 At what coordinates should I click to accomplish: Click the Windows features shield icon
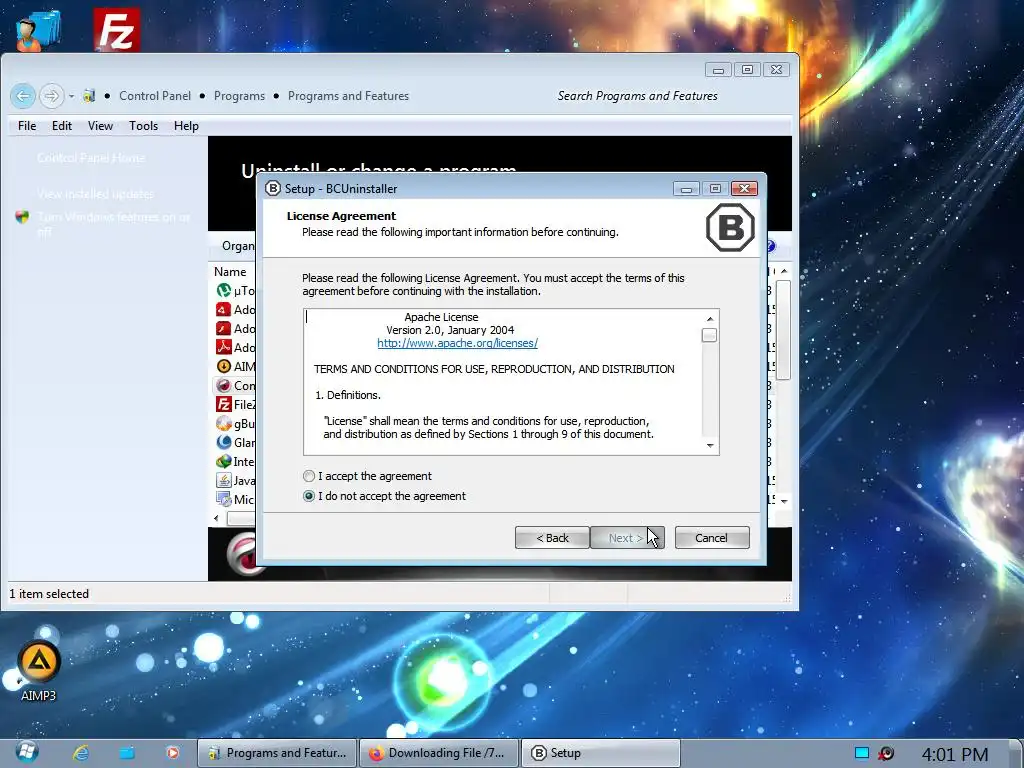[22, 217]
